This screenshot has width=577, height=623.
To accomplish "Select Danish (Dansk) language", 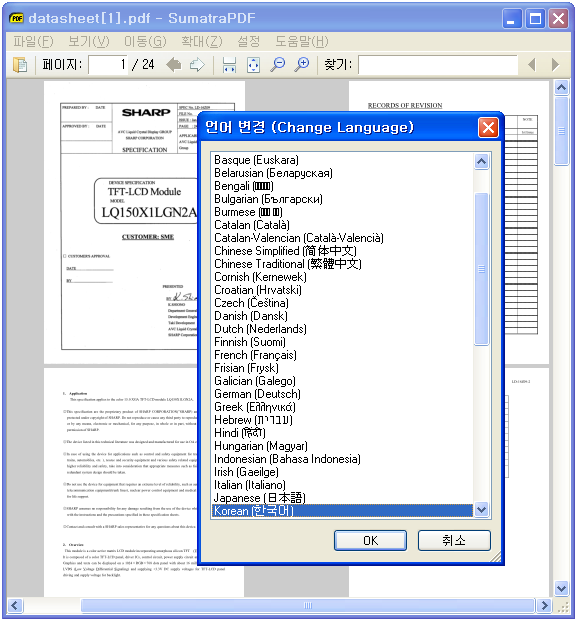I will coord(342,316).
